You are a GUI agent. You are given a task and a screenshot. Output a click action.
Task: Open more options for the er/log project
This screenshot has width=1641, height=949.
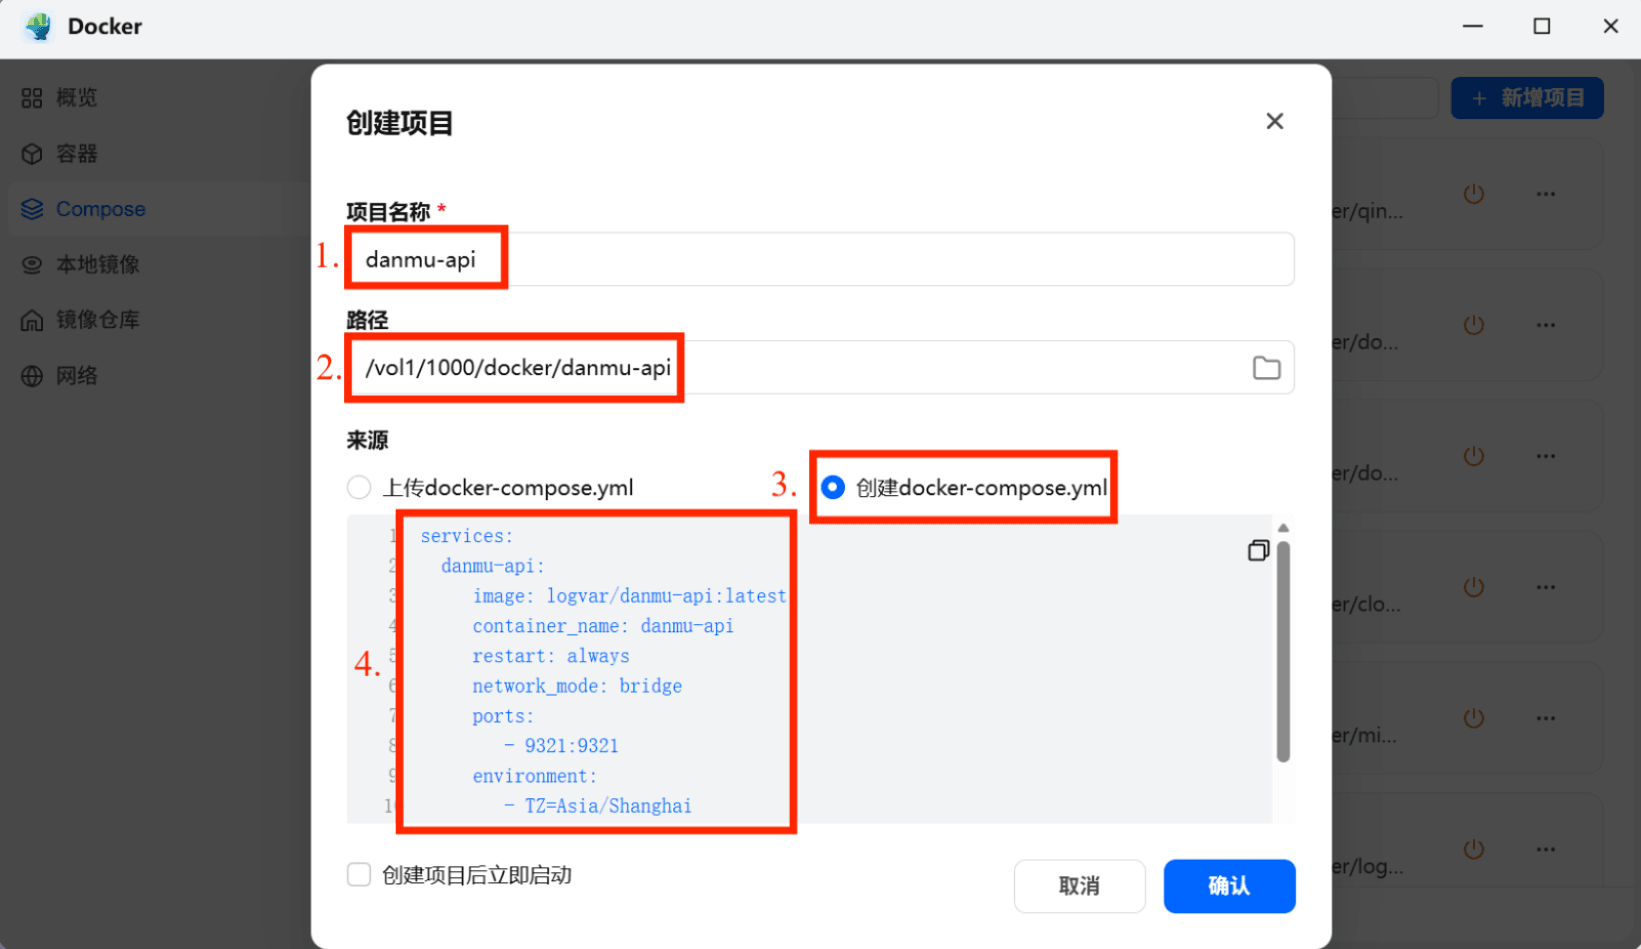pyautogui.click(x=1546, y=848)
